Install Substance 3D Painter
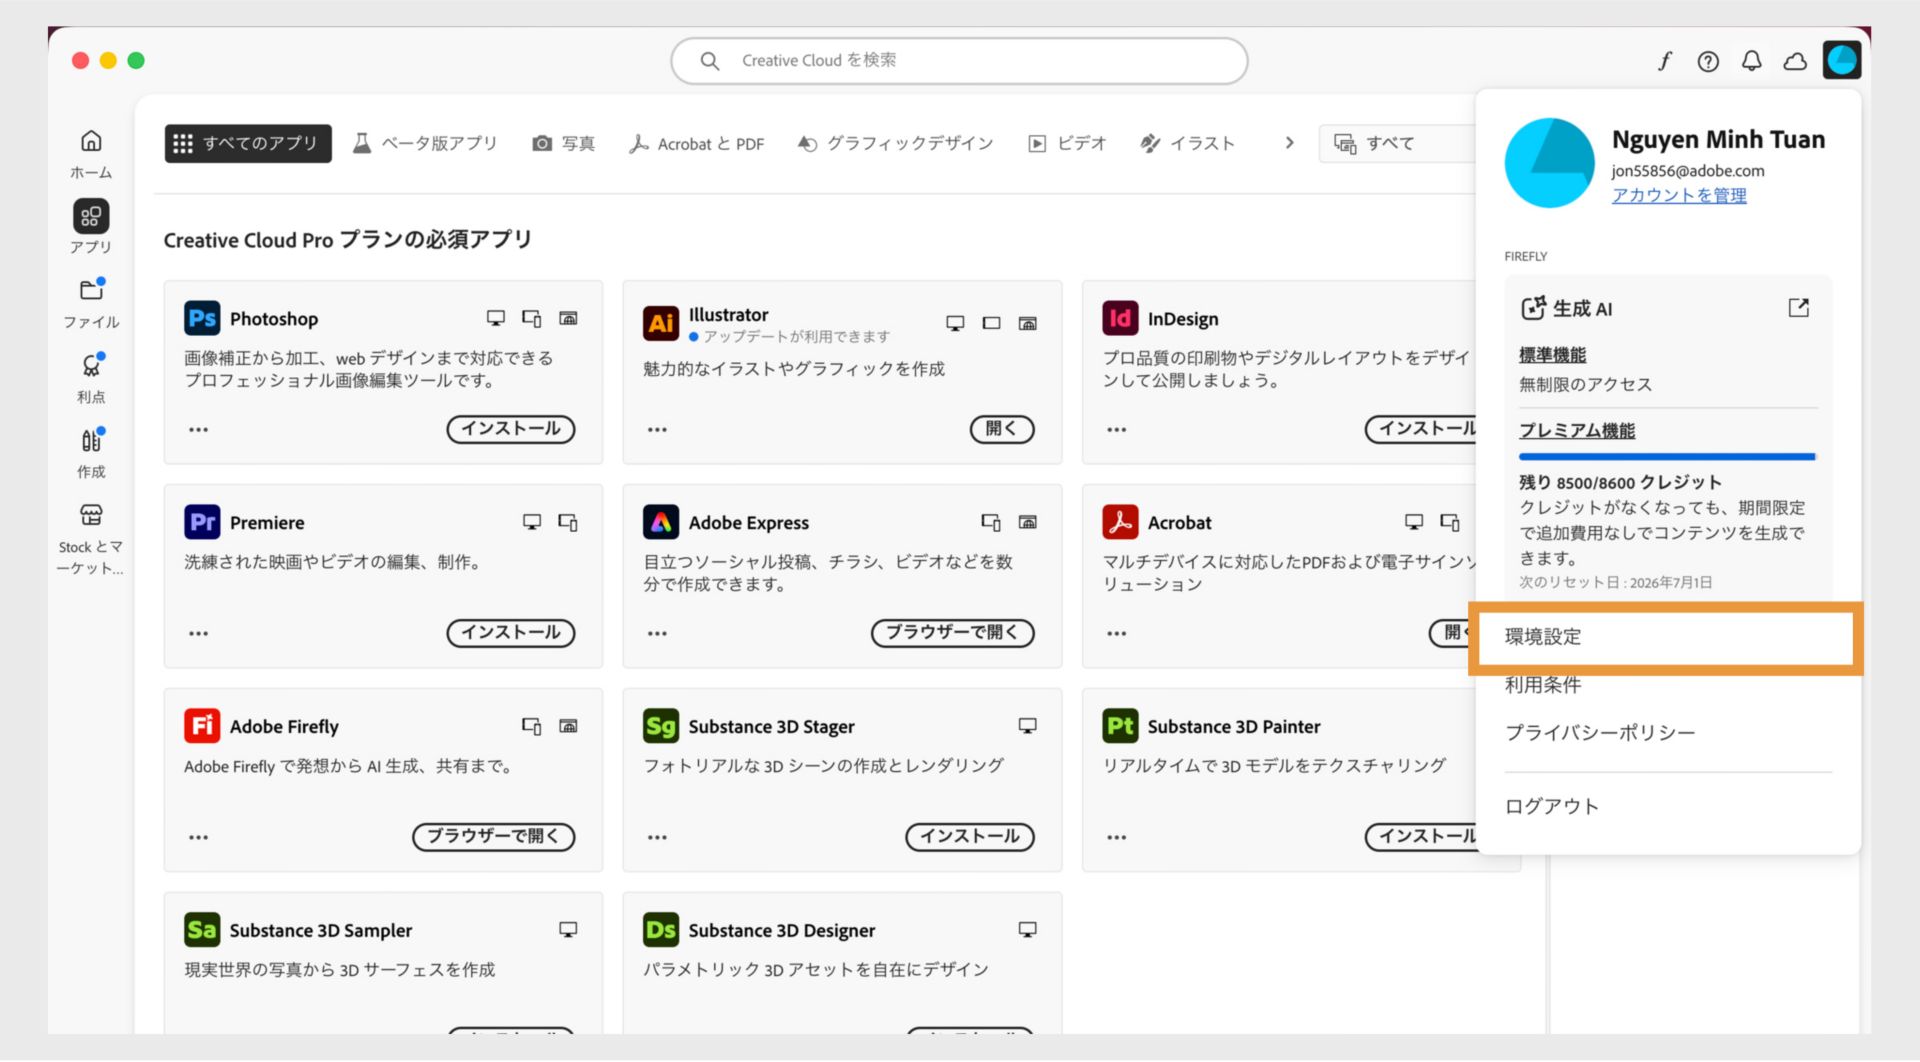The image size is (1920, 1062). click(1422, 837)
